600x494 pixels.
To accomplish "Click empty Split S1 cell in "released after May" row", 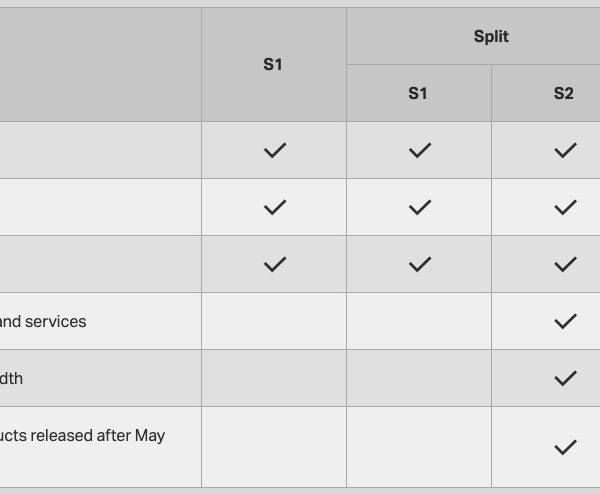I will [x=420, y=447].
